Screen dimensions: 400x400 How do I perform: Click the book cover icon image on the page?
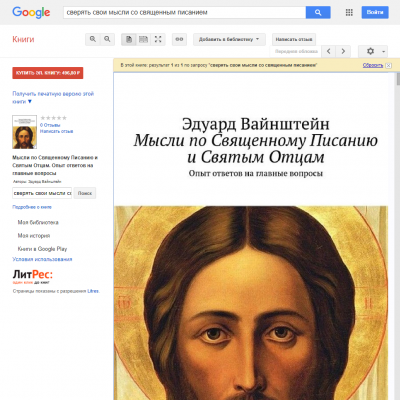[251, 303]
